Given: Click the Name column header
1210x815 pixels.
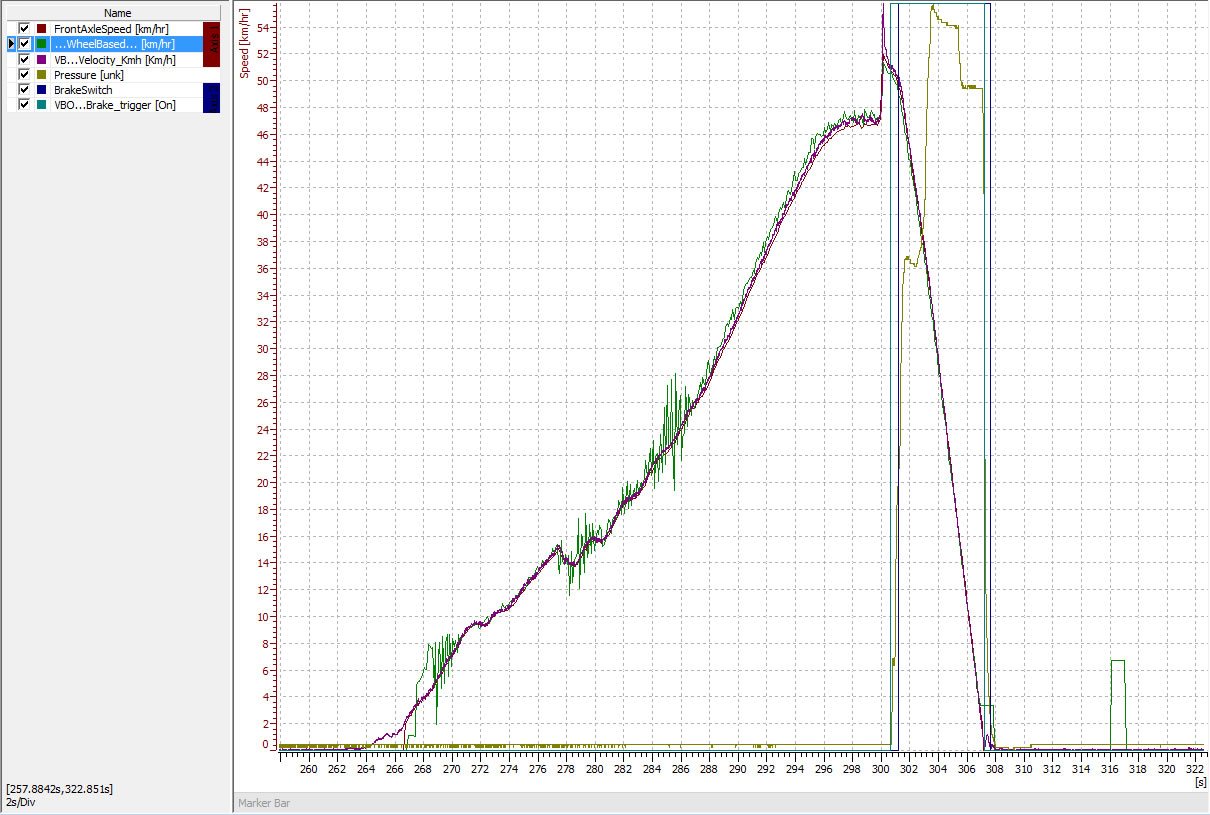Looking at the screenshot, I should [117, 13].
